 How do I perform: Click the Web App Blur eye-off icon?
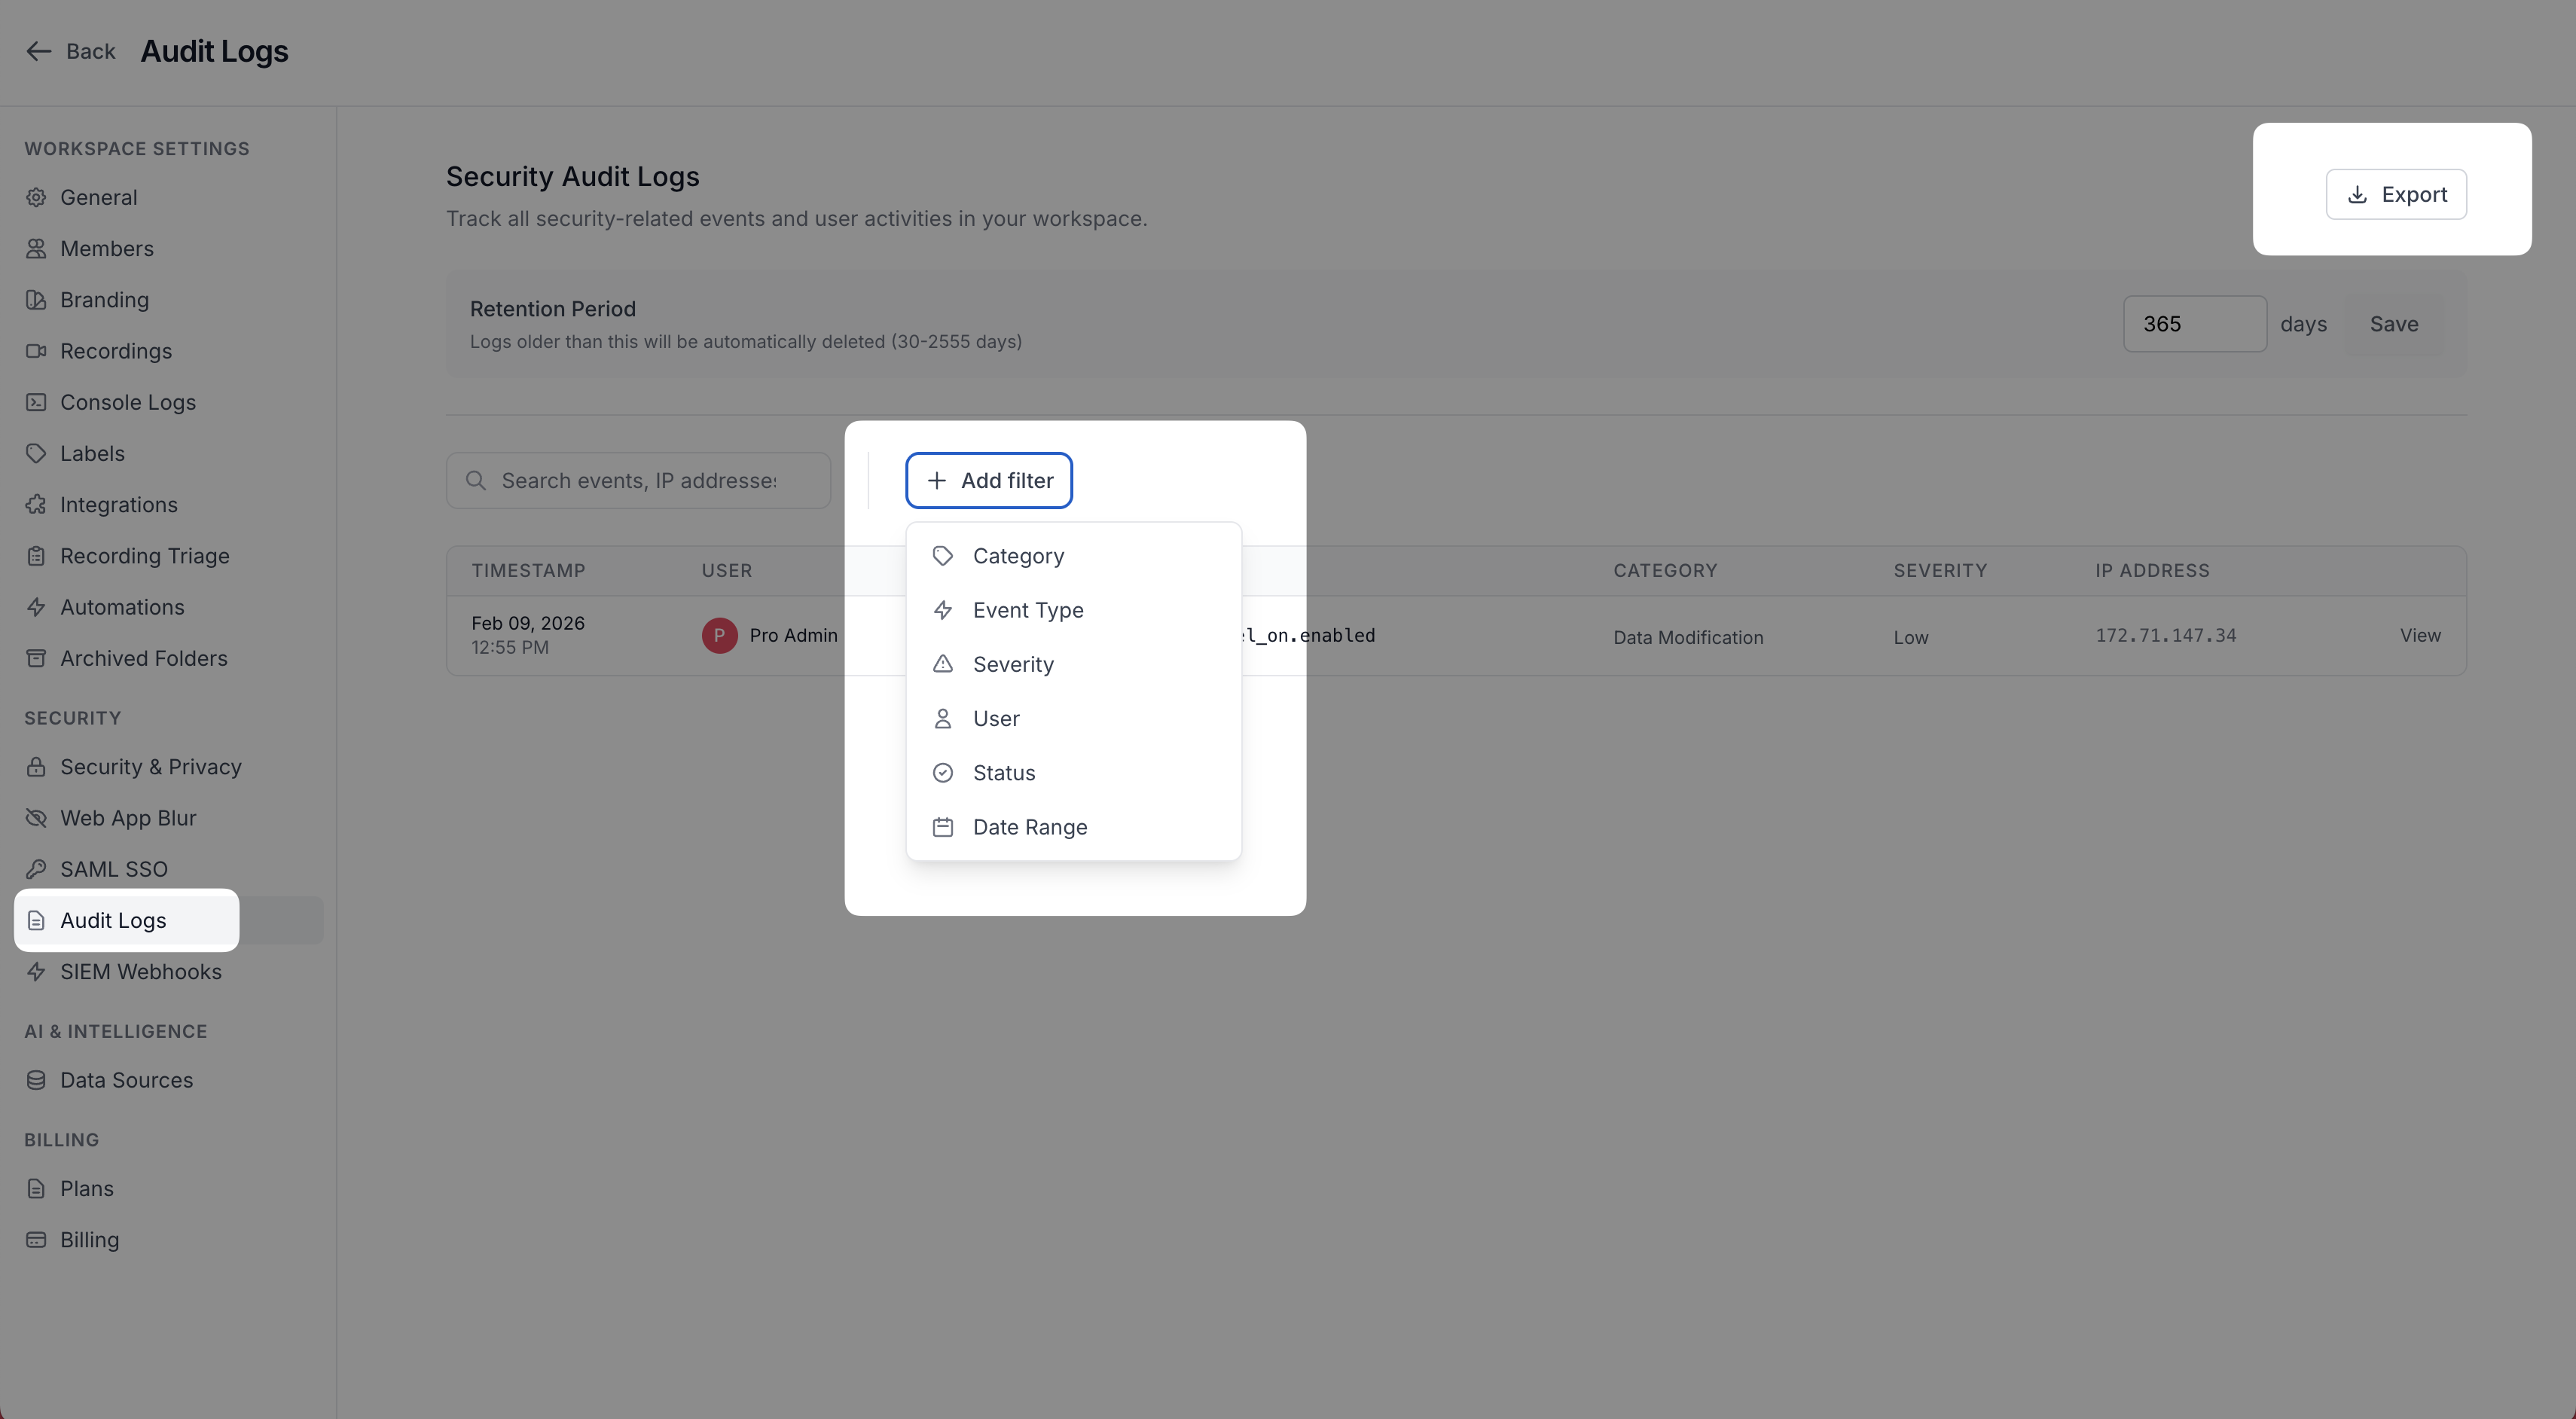point(36,818)
